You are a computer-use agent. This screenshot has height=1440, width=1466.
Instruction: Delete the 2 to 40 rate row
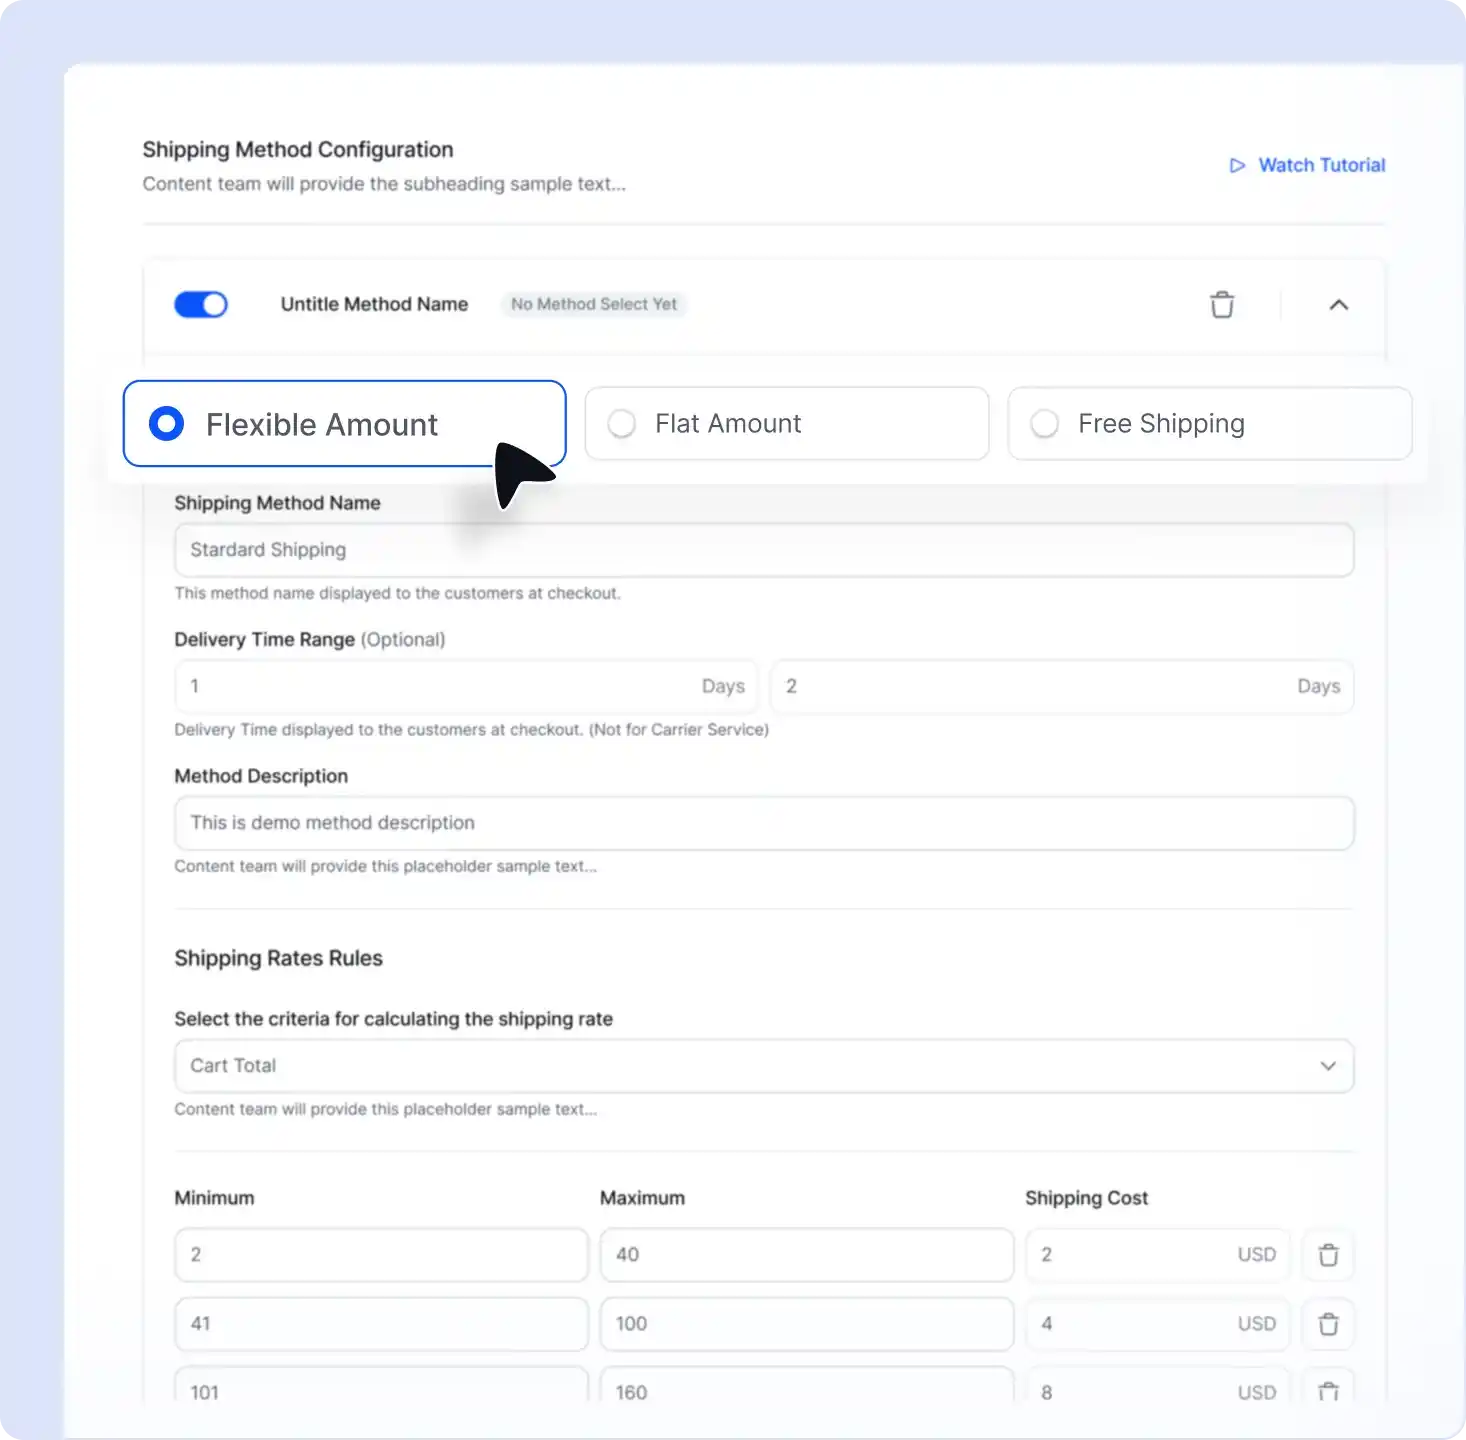coord(1328,1255)
